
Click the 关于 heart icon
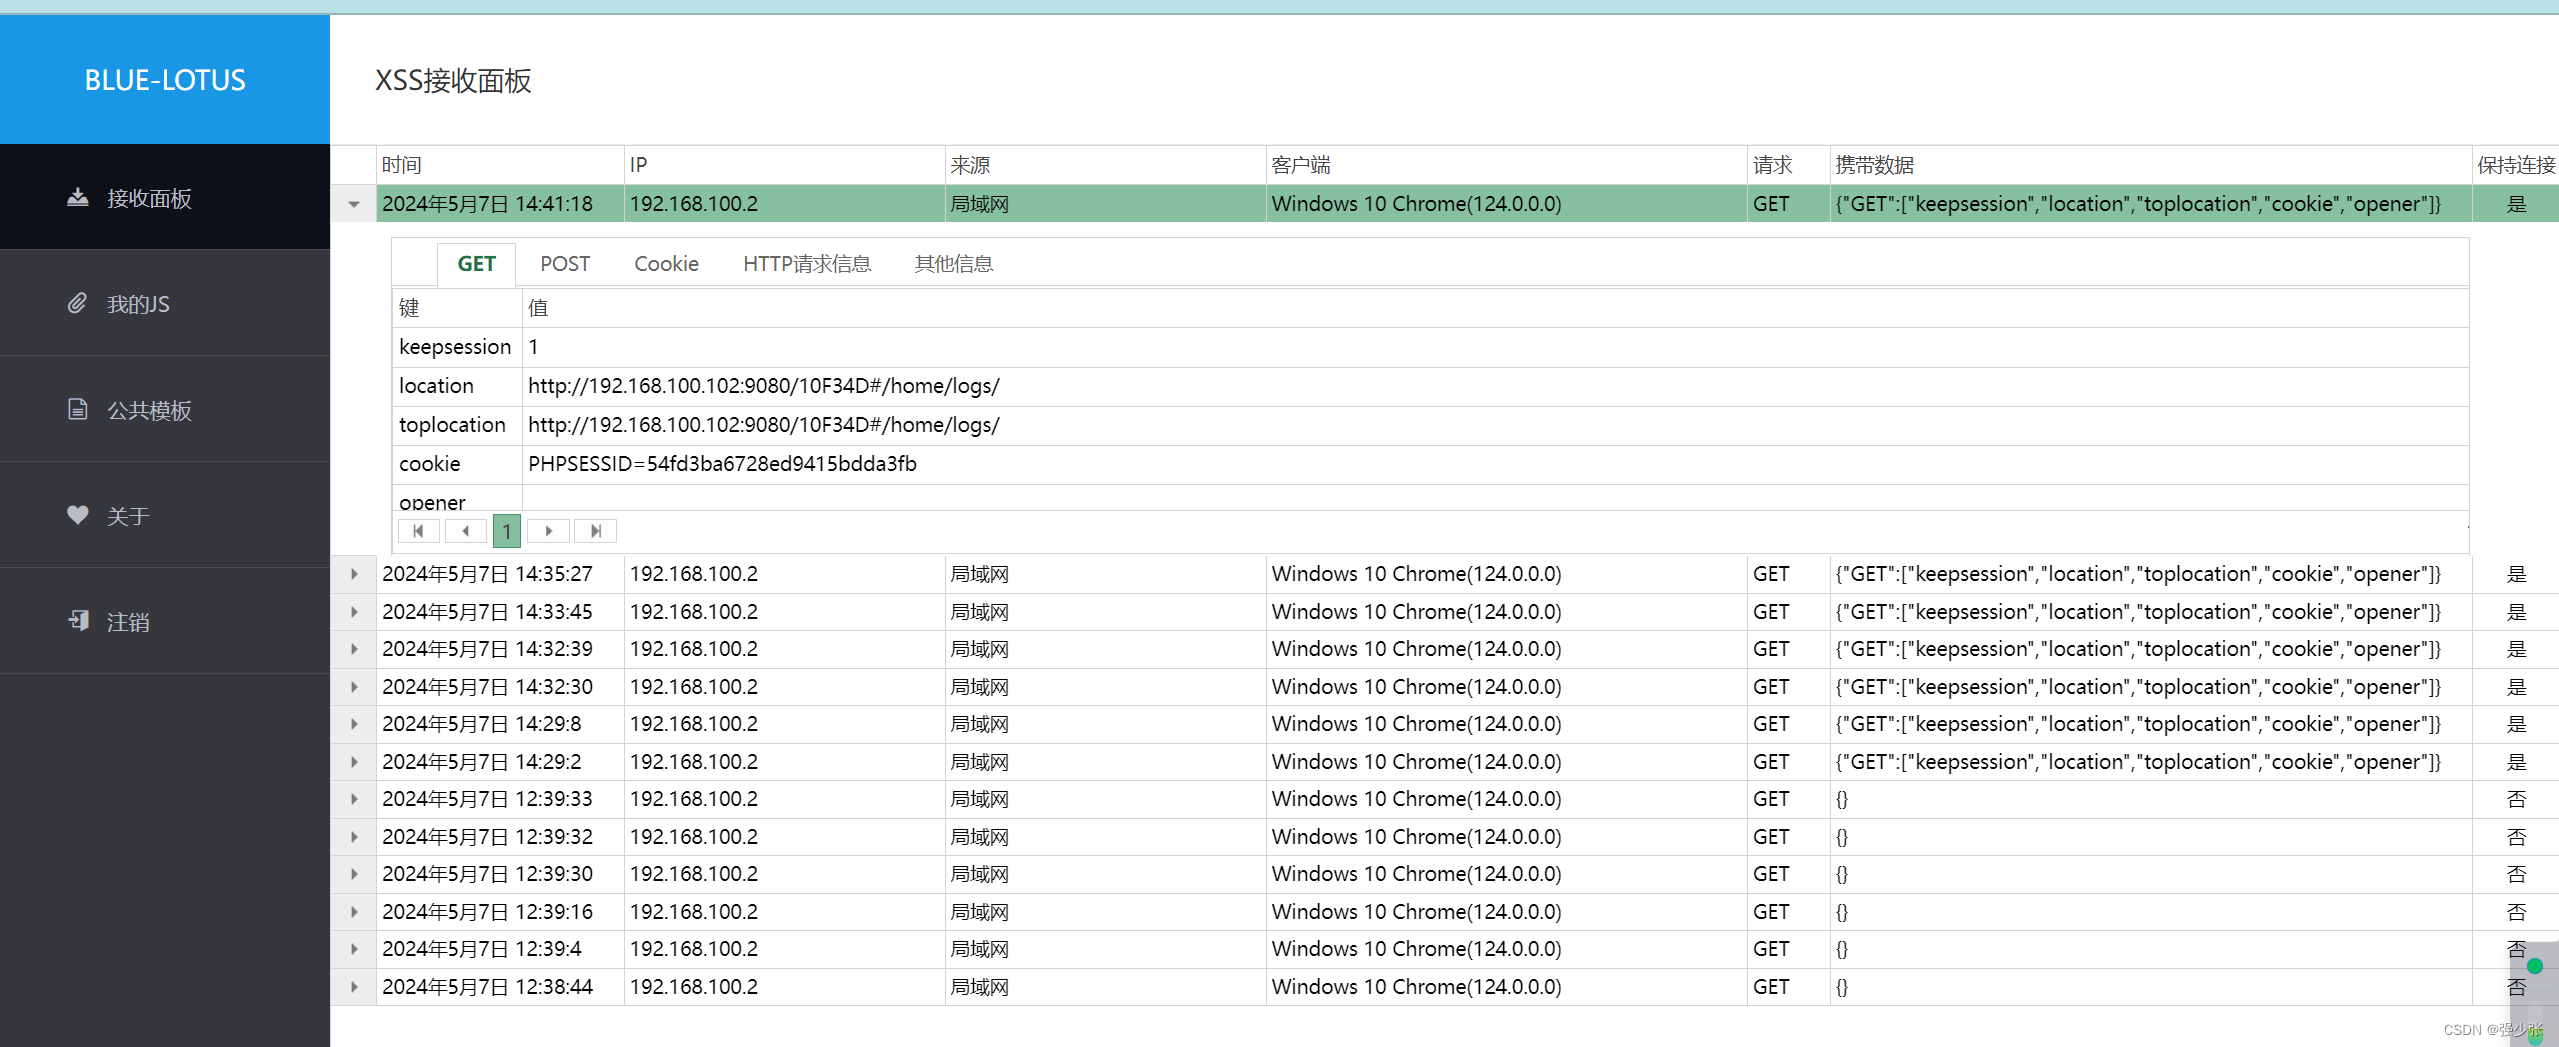click(77, 515)
